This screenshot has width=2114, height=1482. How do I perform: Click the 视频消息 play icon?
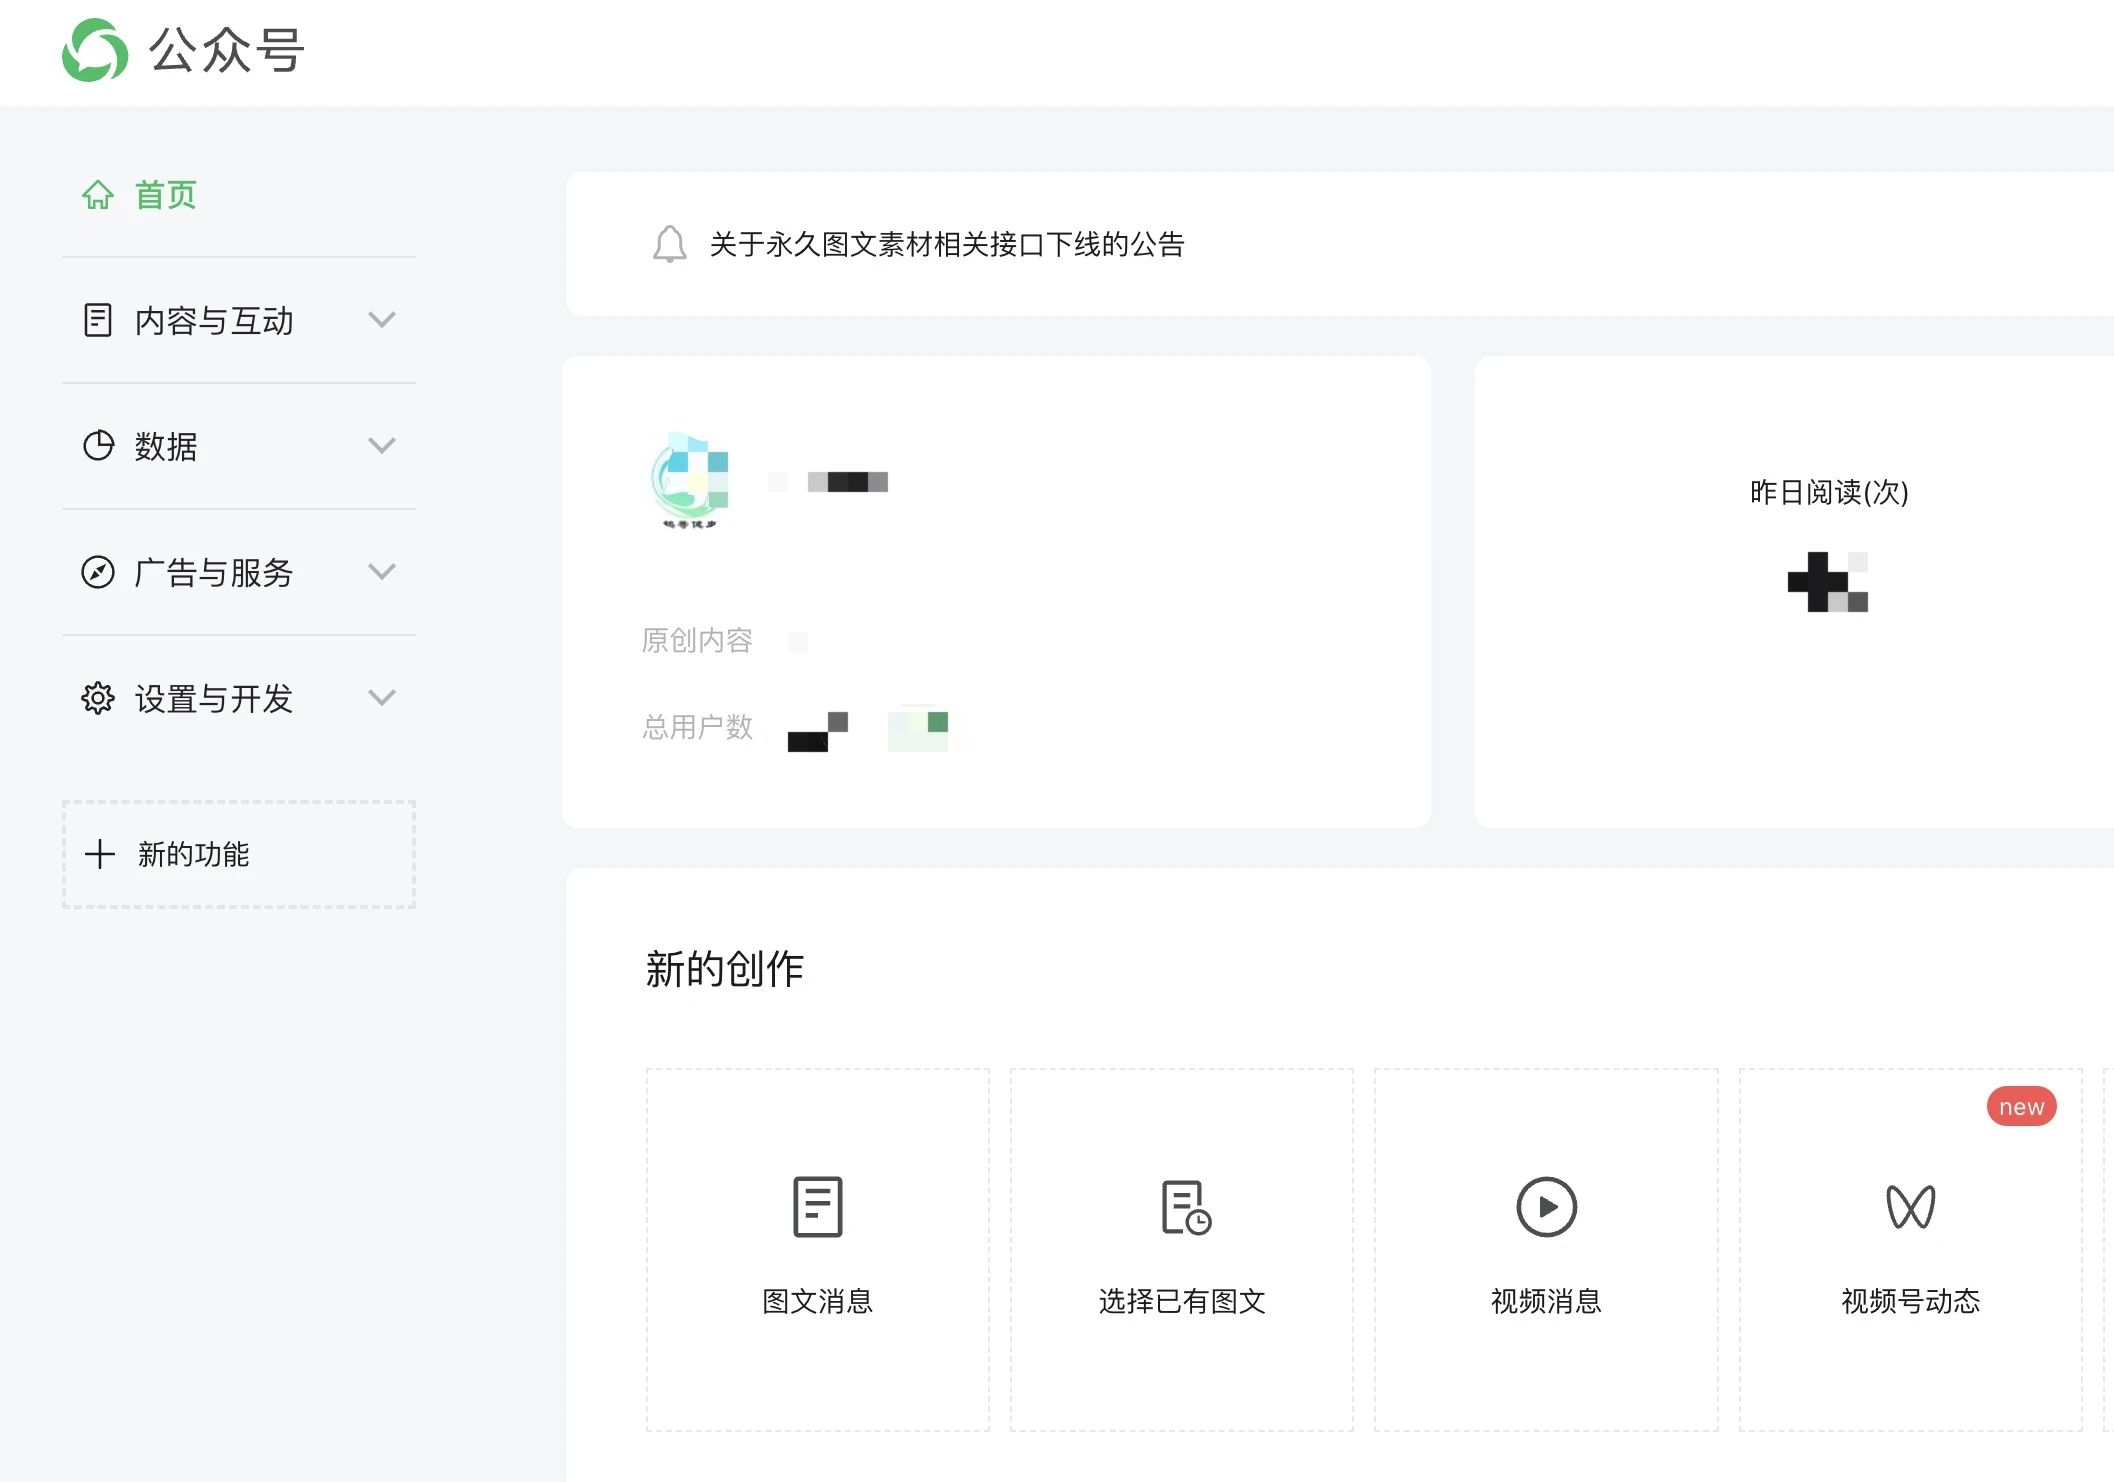[1546, 1206]
